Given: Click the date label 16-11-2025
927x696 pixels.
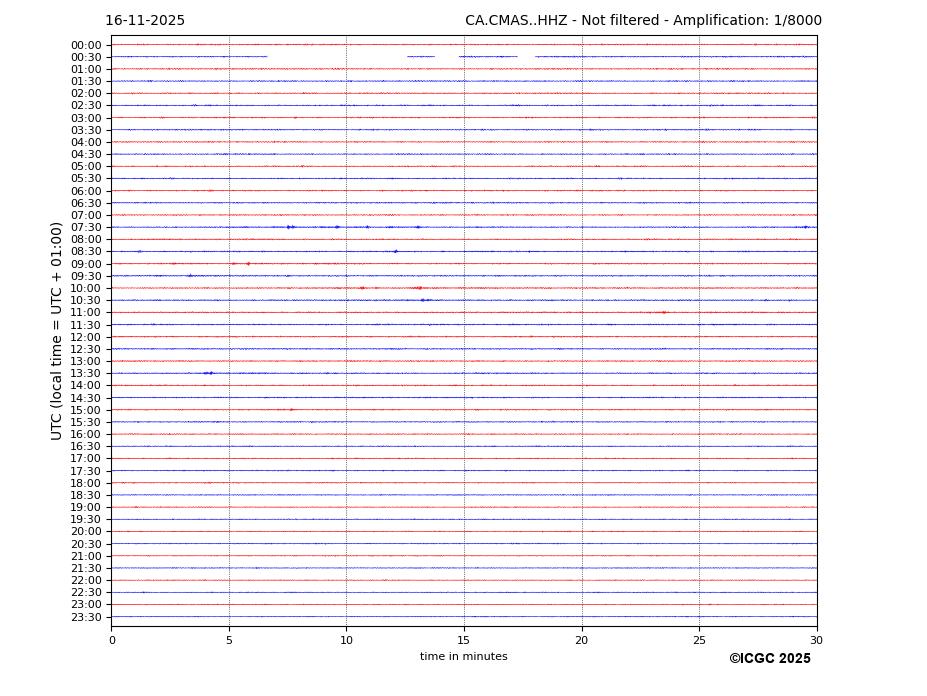Looking at the screenshot, I should tap(145, 21).
